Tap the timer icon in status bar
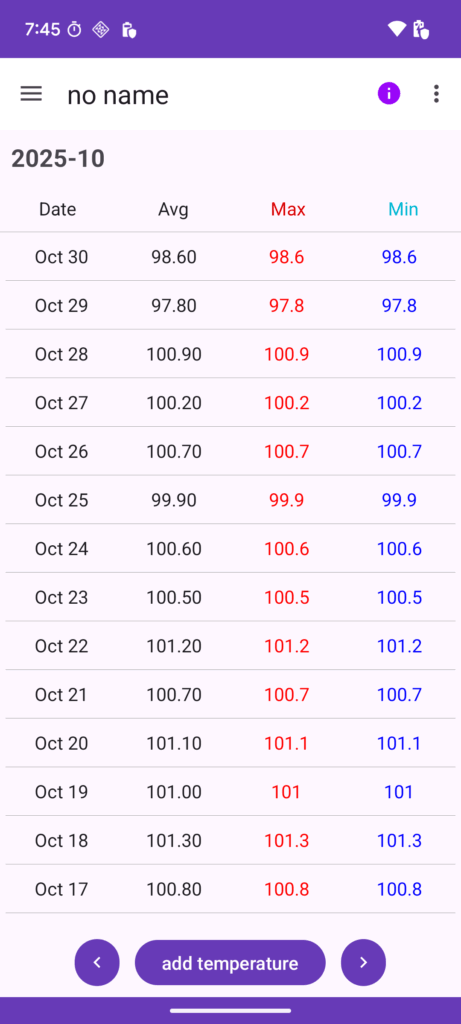The width and height of the screenshot is (461, 1024). click(x=75, y=29)
